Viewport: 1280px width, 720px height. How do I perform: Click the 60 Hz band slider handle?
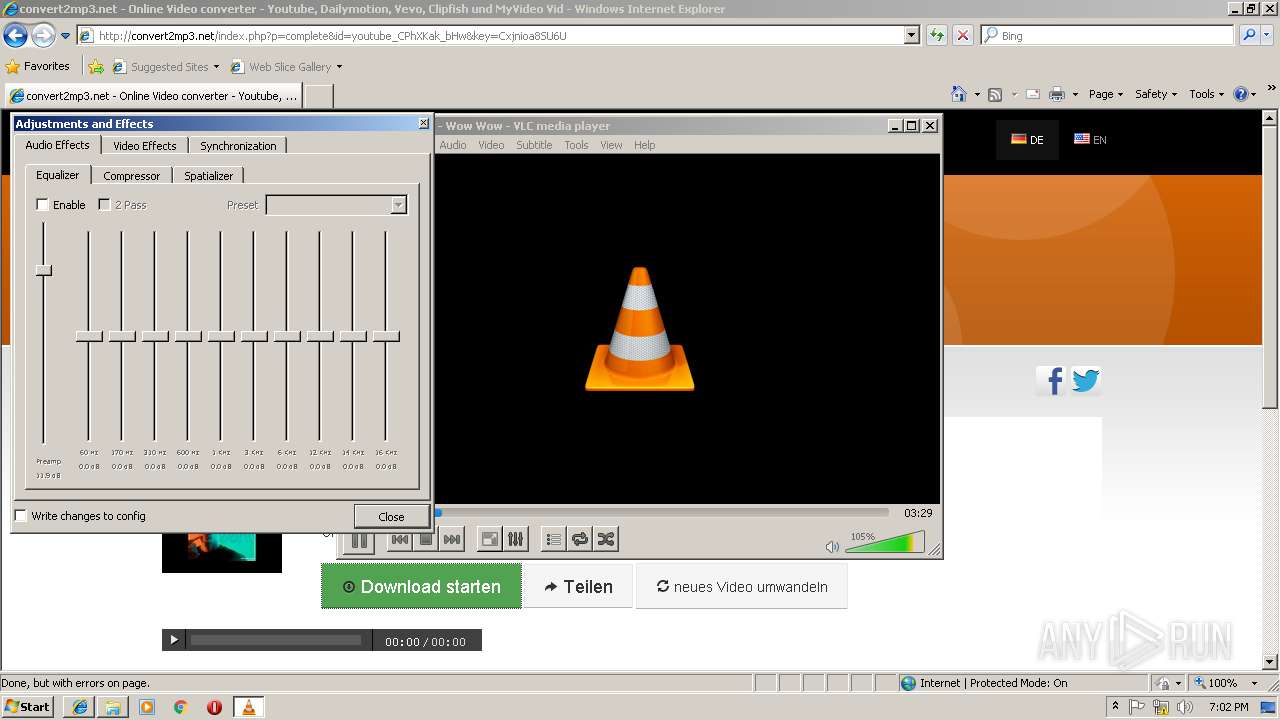tap(89, 336)
